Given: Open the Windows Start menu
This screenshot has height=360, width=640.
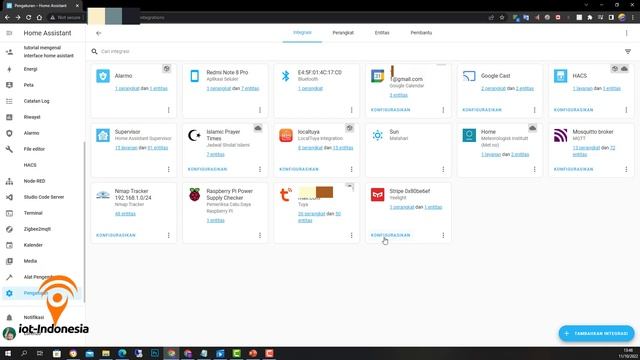Looking at the screenshot, I should point(8,353).
